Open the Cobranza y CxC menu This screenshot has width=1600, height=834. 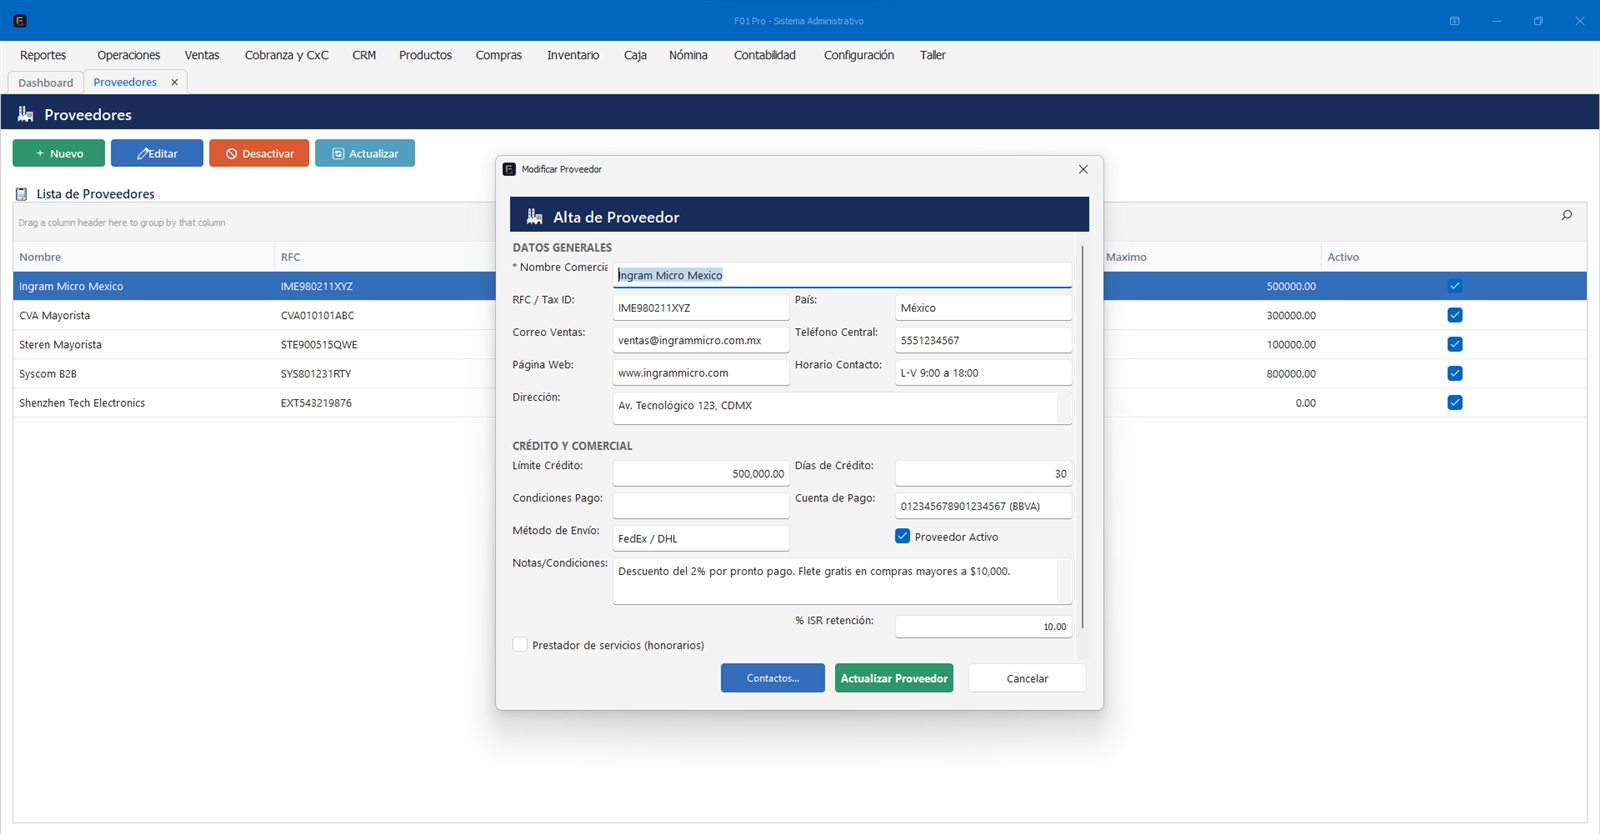click(x=286, y=55)
